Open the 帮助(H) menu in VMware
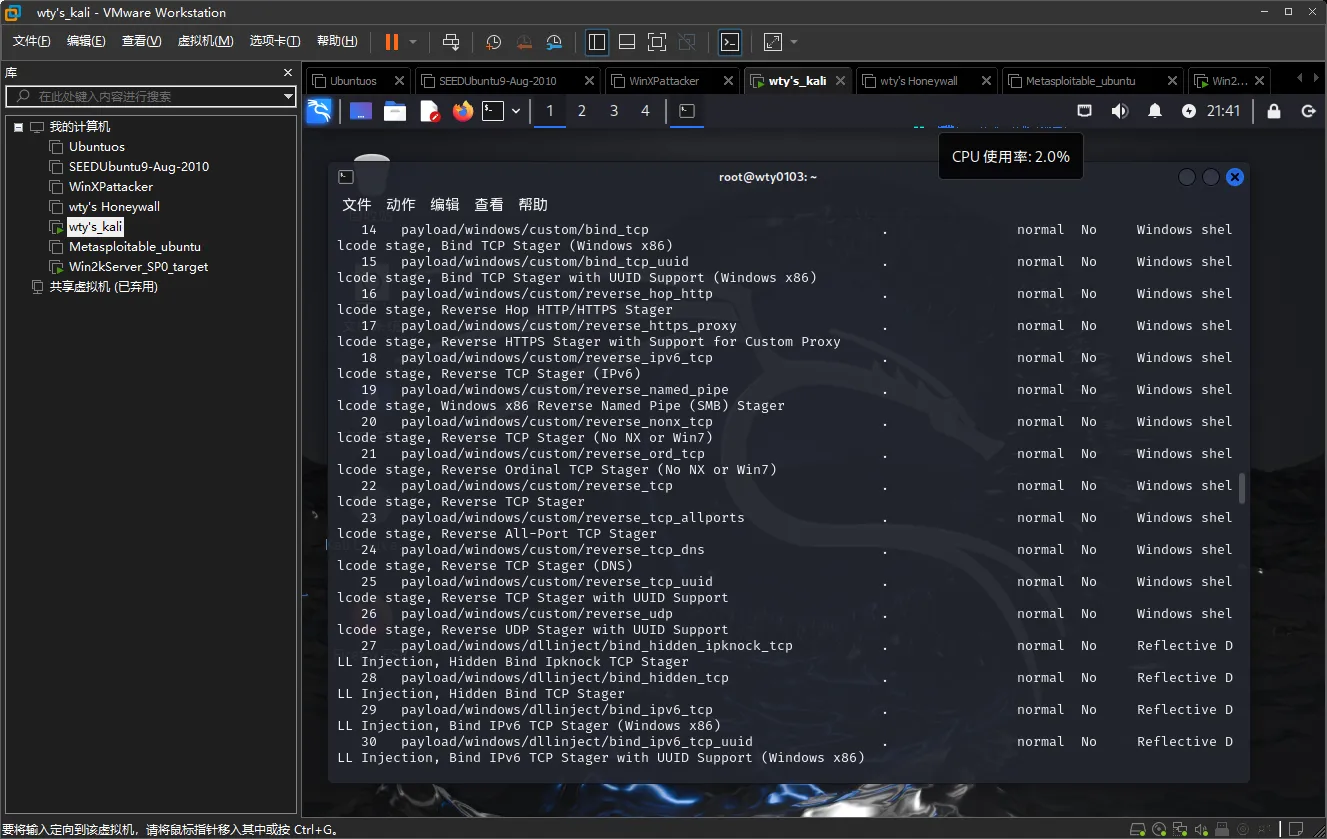 coord(337,41)
